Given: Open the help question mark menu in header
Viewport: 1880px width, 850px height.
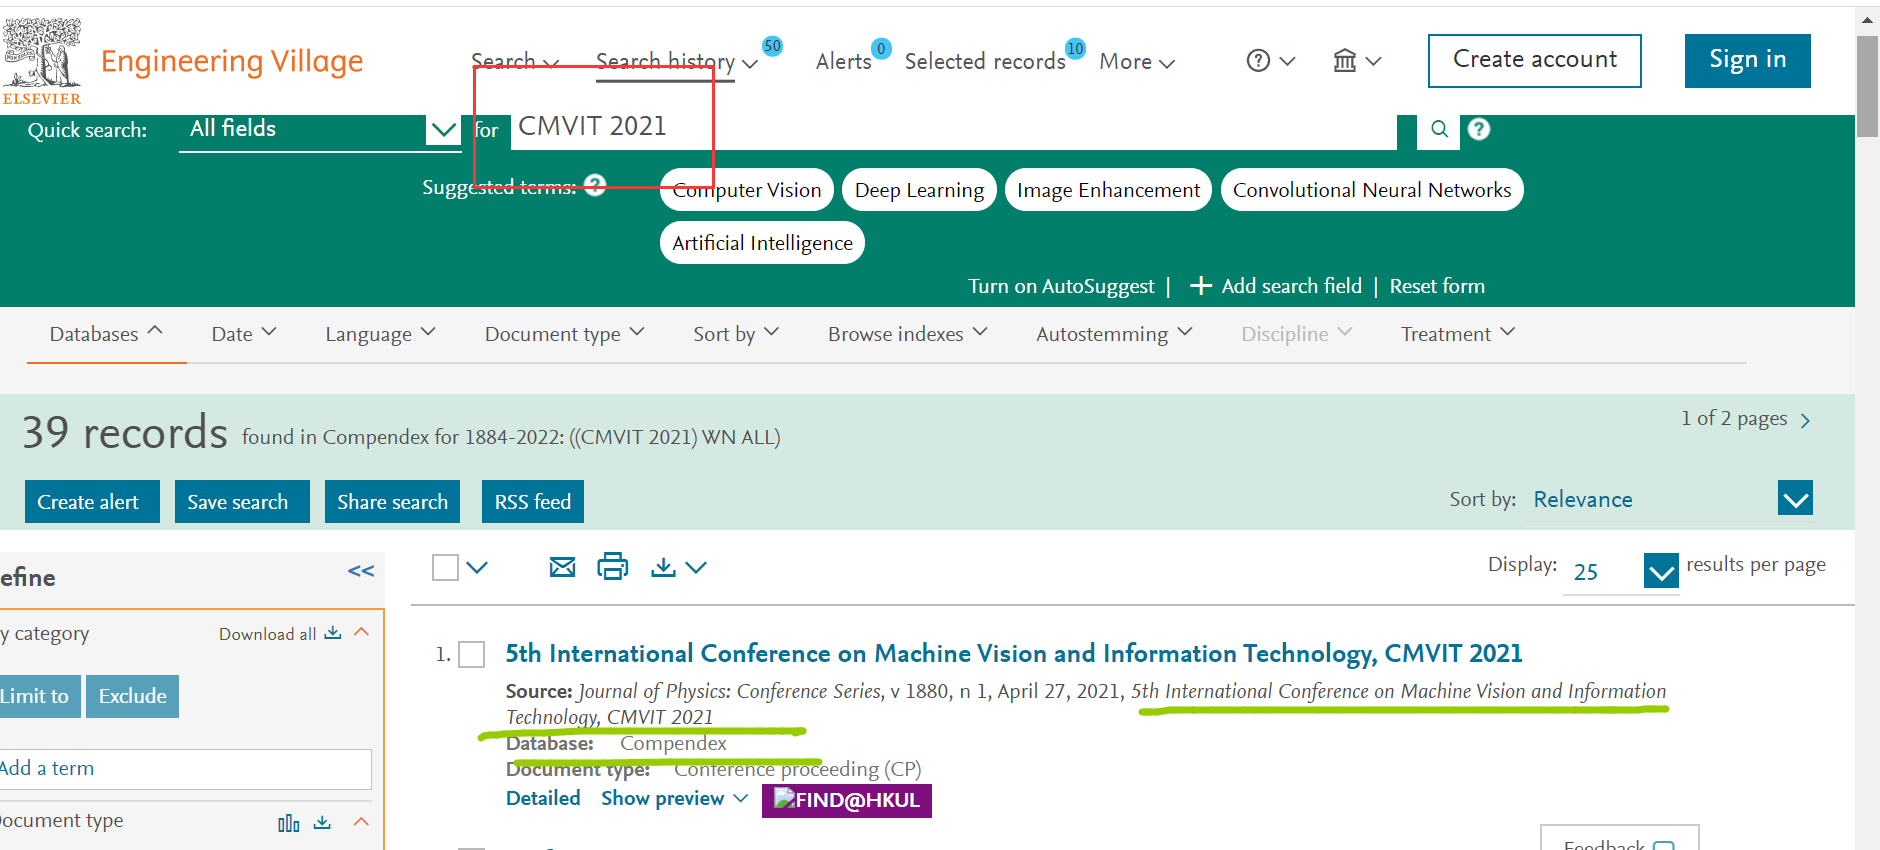Looking at the screenshot, I should pos(1271,61).
